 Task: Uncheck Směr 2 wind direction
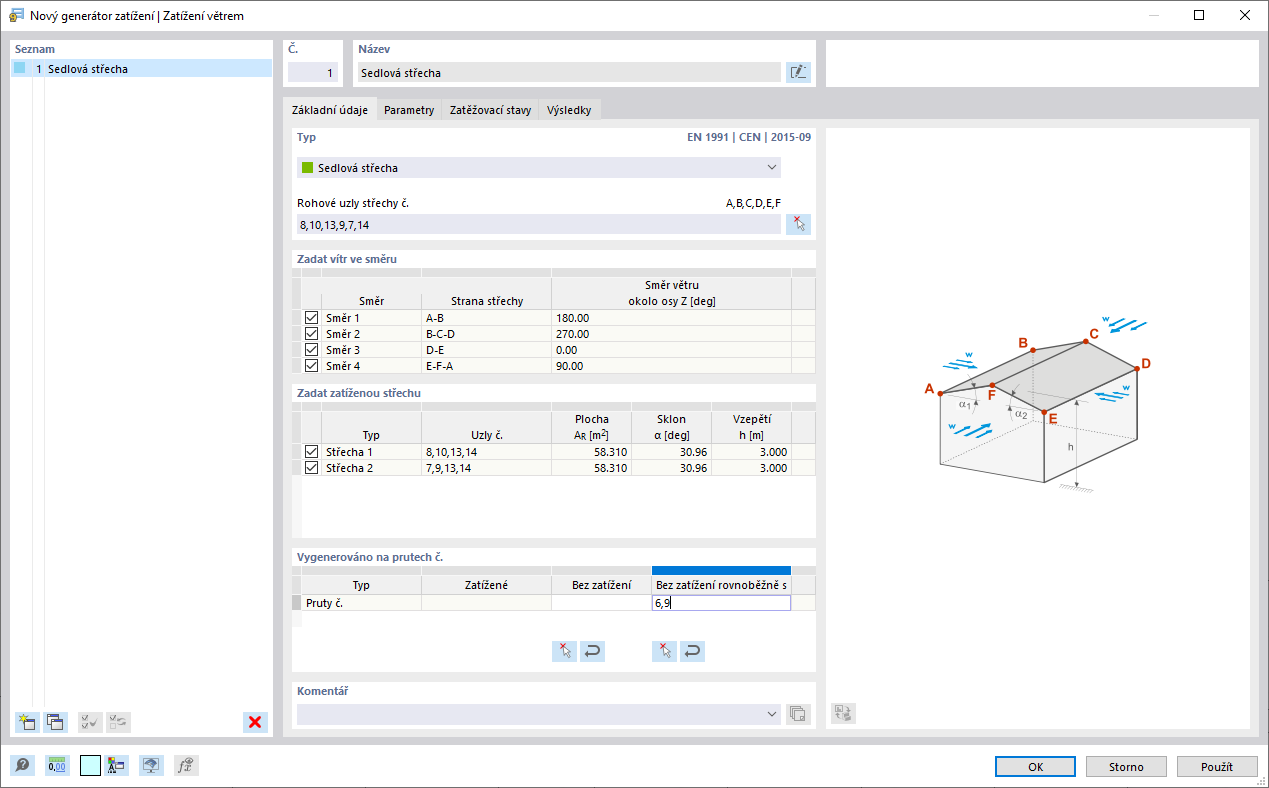pyautogui.click(x=311, y=334)
